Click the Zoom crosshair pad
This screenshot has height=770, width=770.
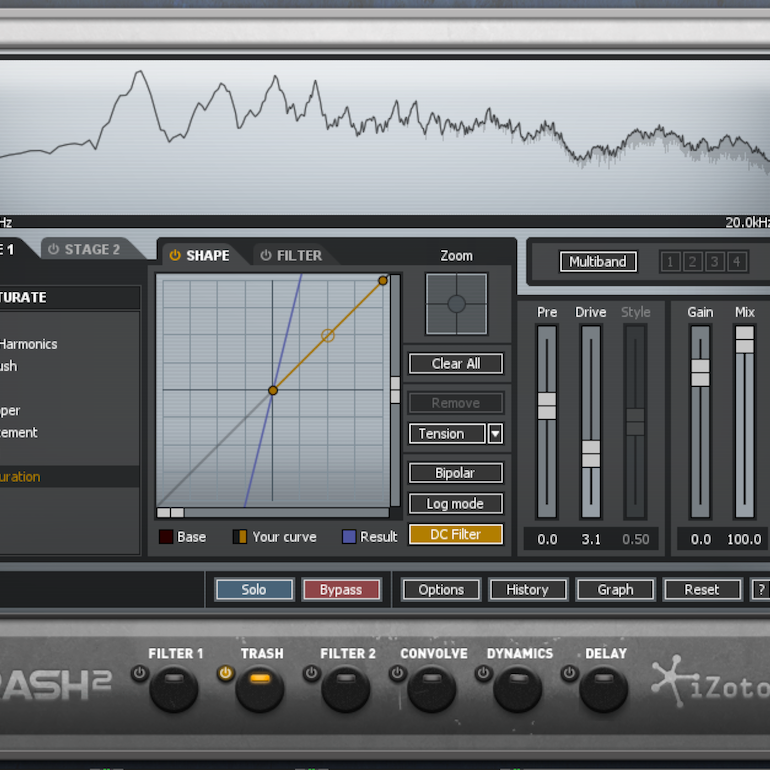point(456,304)
